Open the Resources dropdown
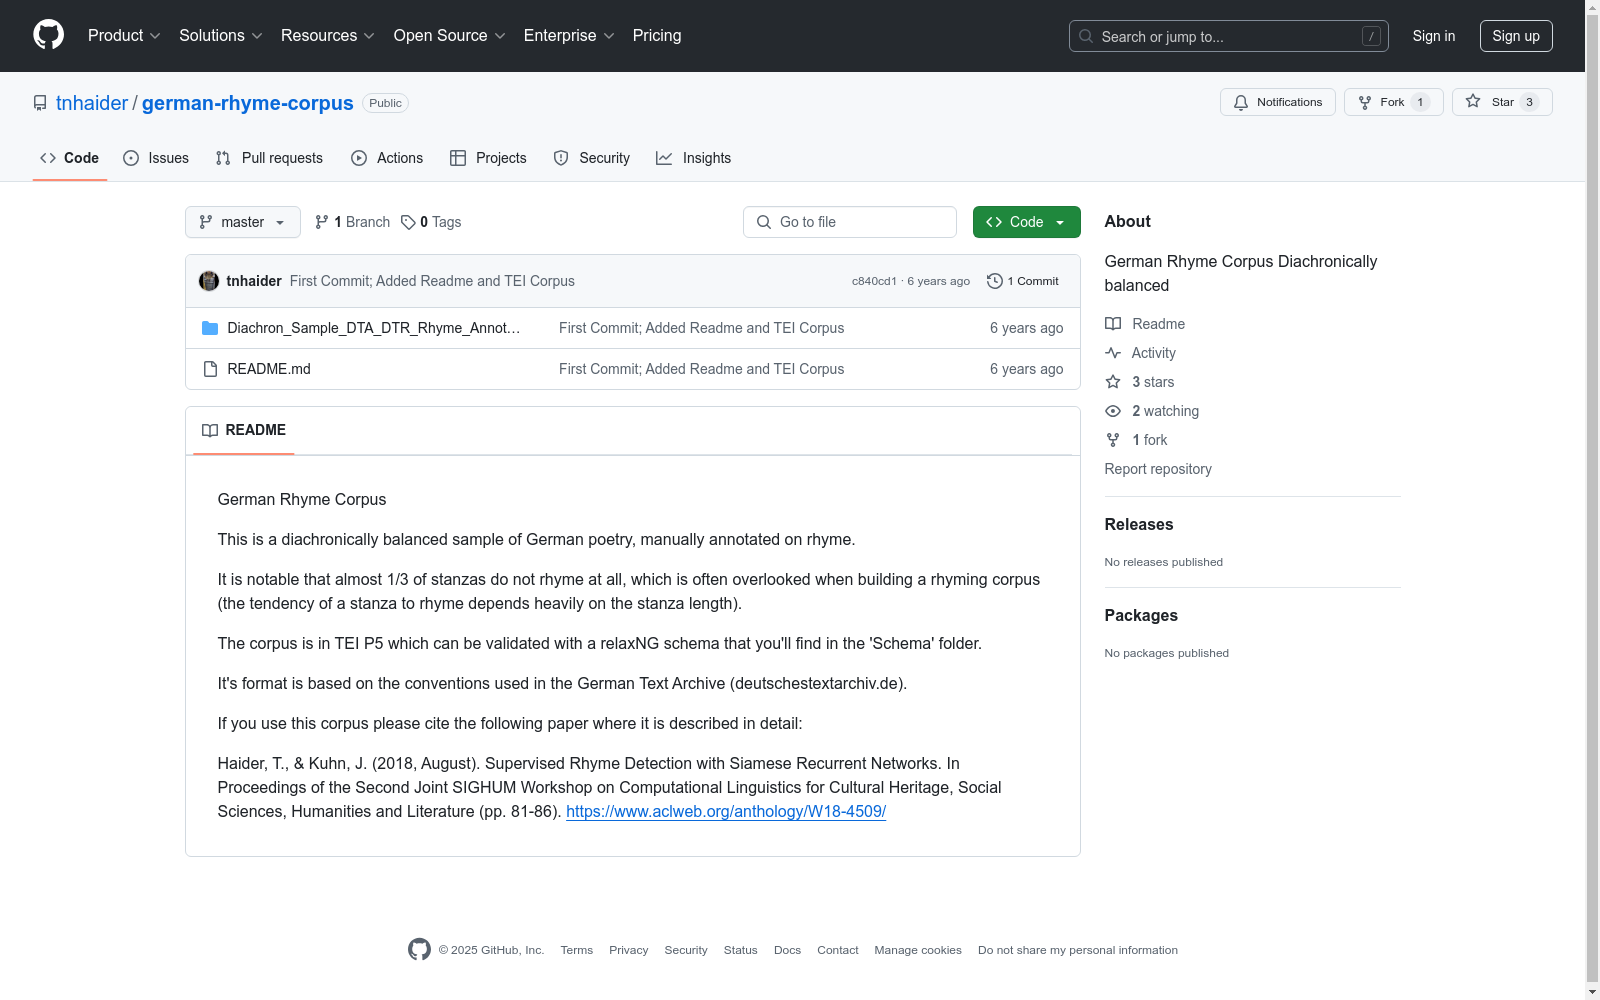The image size is (1600, 1000). [x=328, y=36]
